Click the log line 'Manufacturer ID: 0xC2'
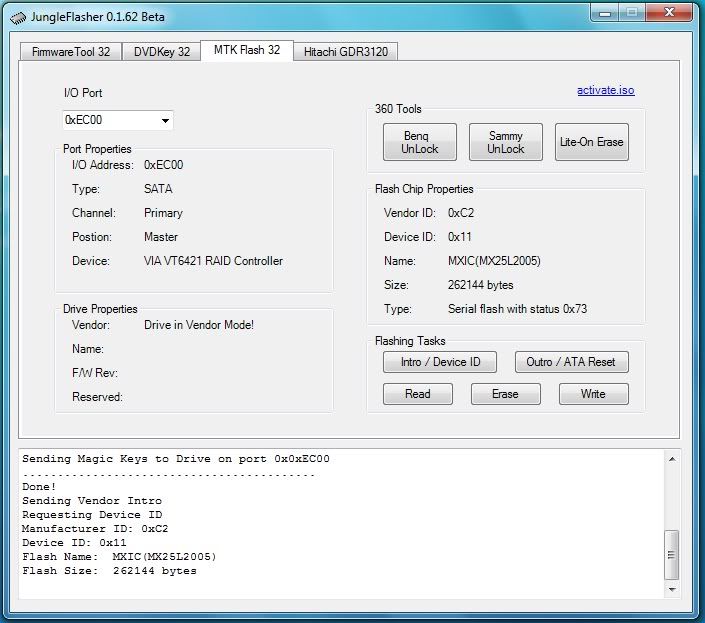Viewport: 705px width, 623px height. point(95,529)
